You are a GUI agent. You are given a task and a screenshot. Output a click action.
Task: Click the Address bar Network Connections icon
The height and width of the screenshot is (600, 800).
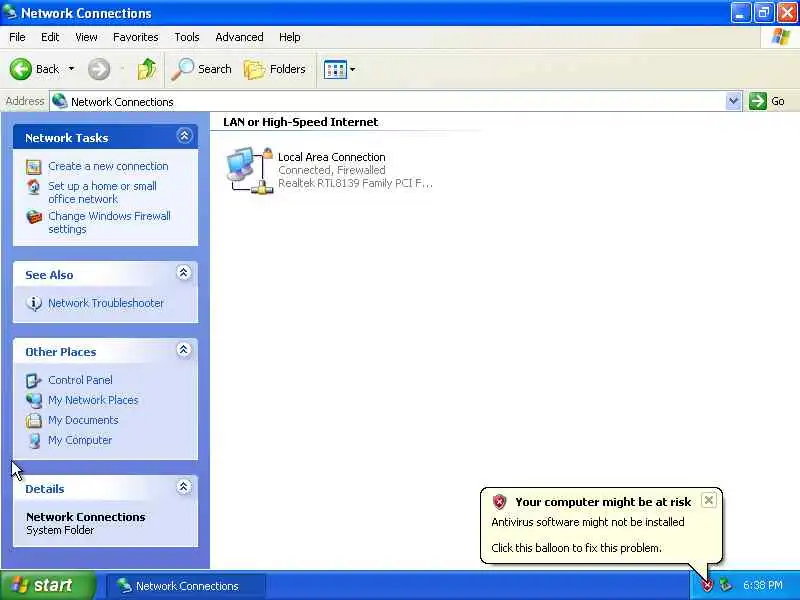[60, 101]
